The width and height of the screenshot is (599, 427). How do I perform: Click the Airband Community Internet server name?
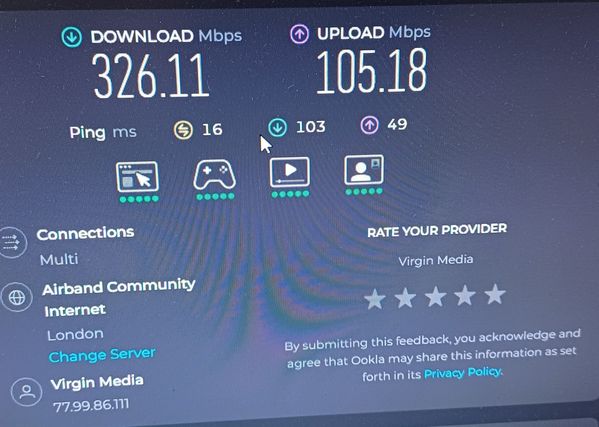click(x=118, y=298)
